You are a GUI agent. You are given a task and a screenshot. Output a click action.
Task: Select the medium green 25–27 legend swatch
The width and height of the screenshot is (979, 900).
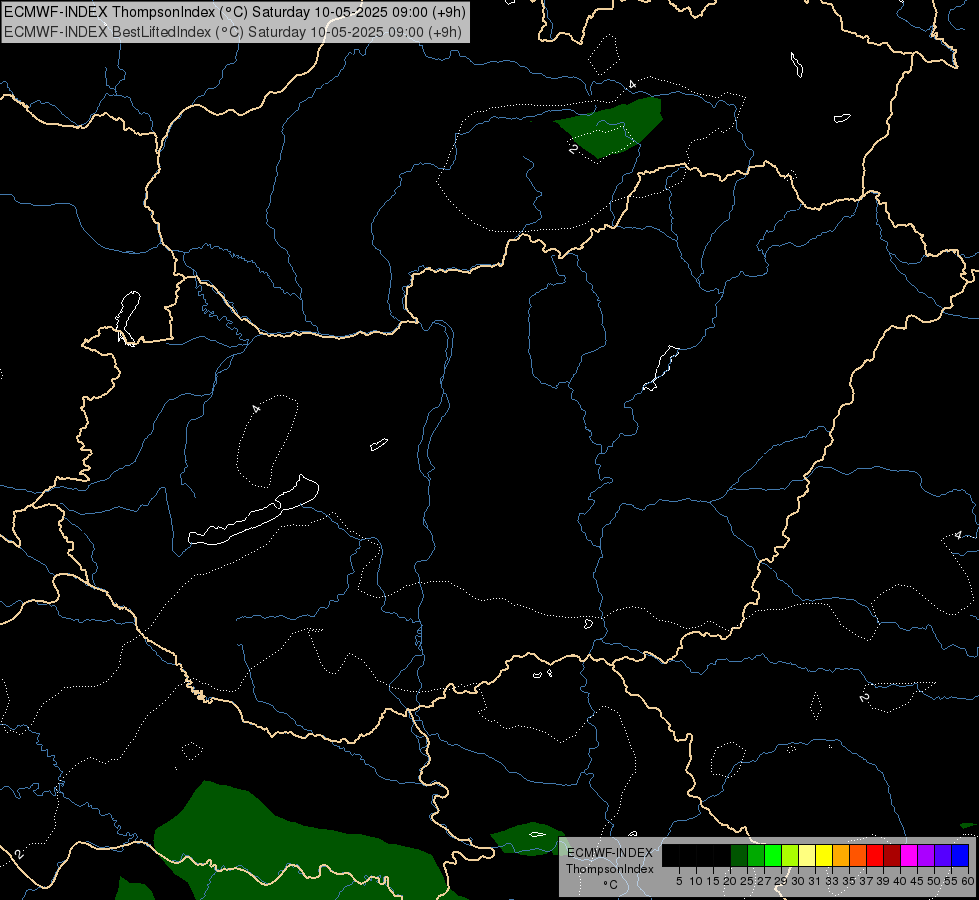pos(756,856)
